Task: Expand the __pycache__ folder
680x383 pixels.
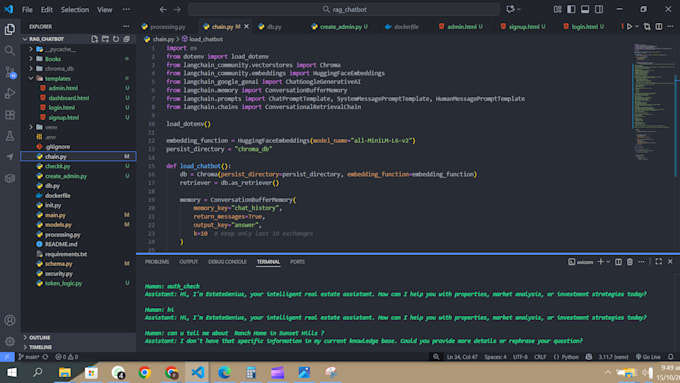Action: tap(31, 49)
